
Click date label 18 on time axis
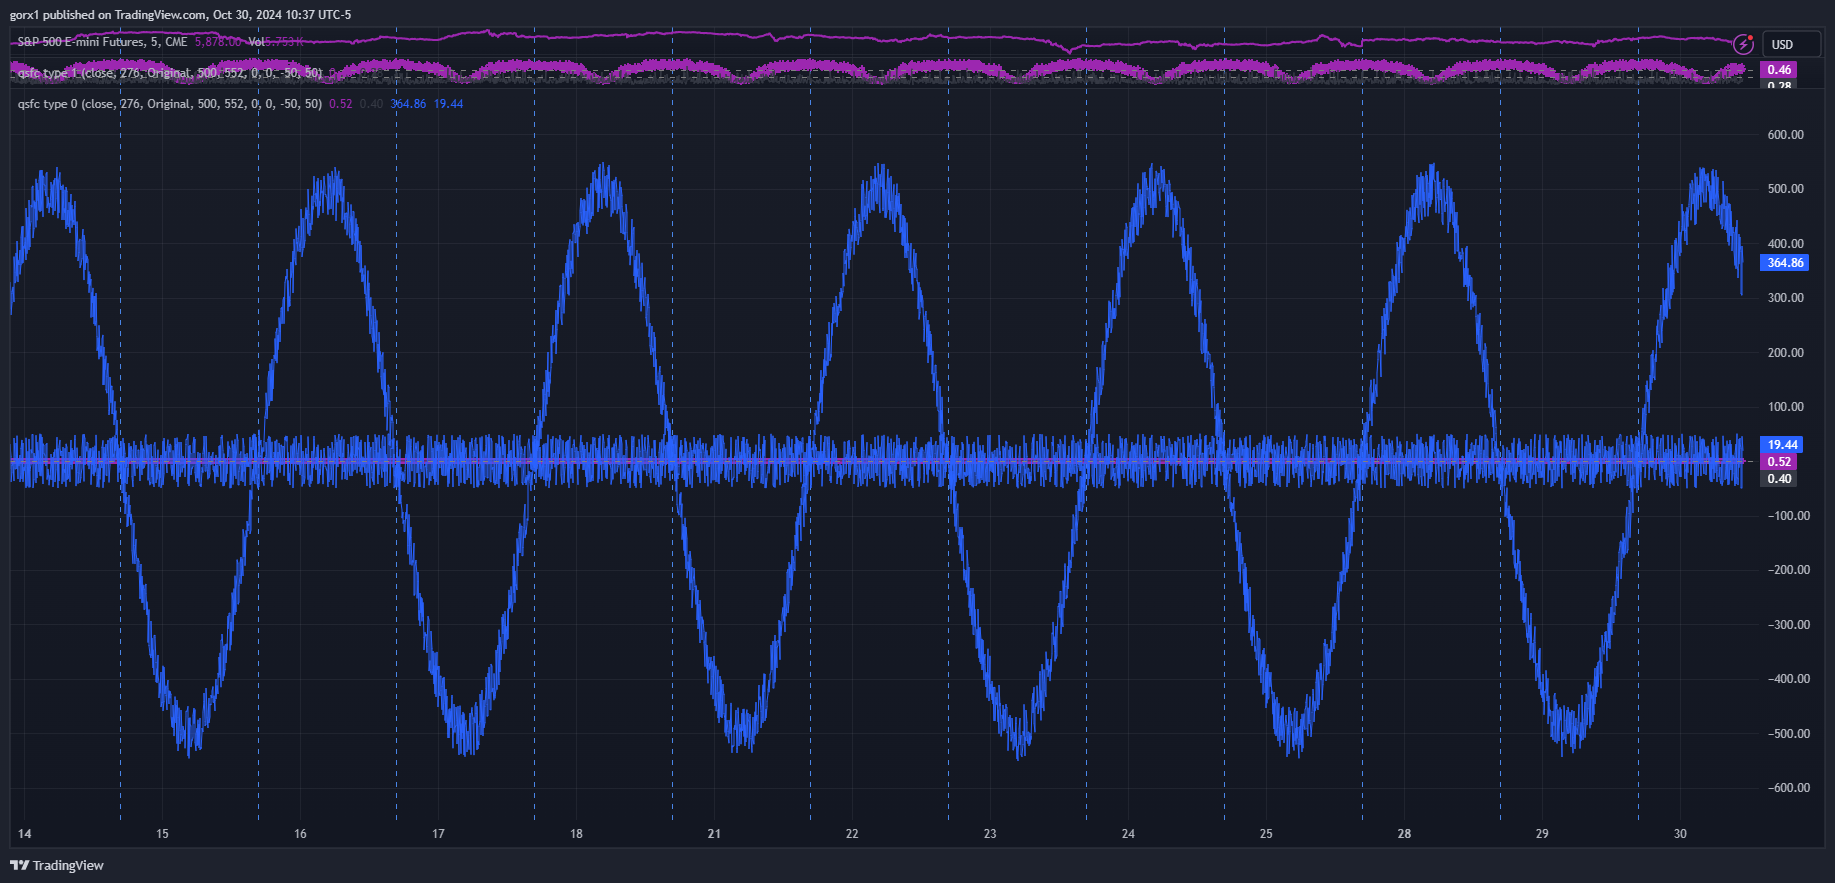[576, 834]
